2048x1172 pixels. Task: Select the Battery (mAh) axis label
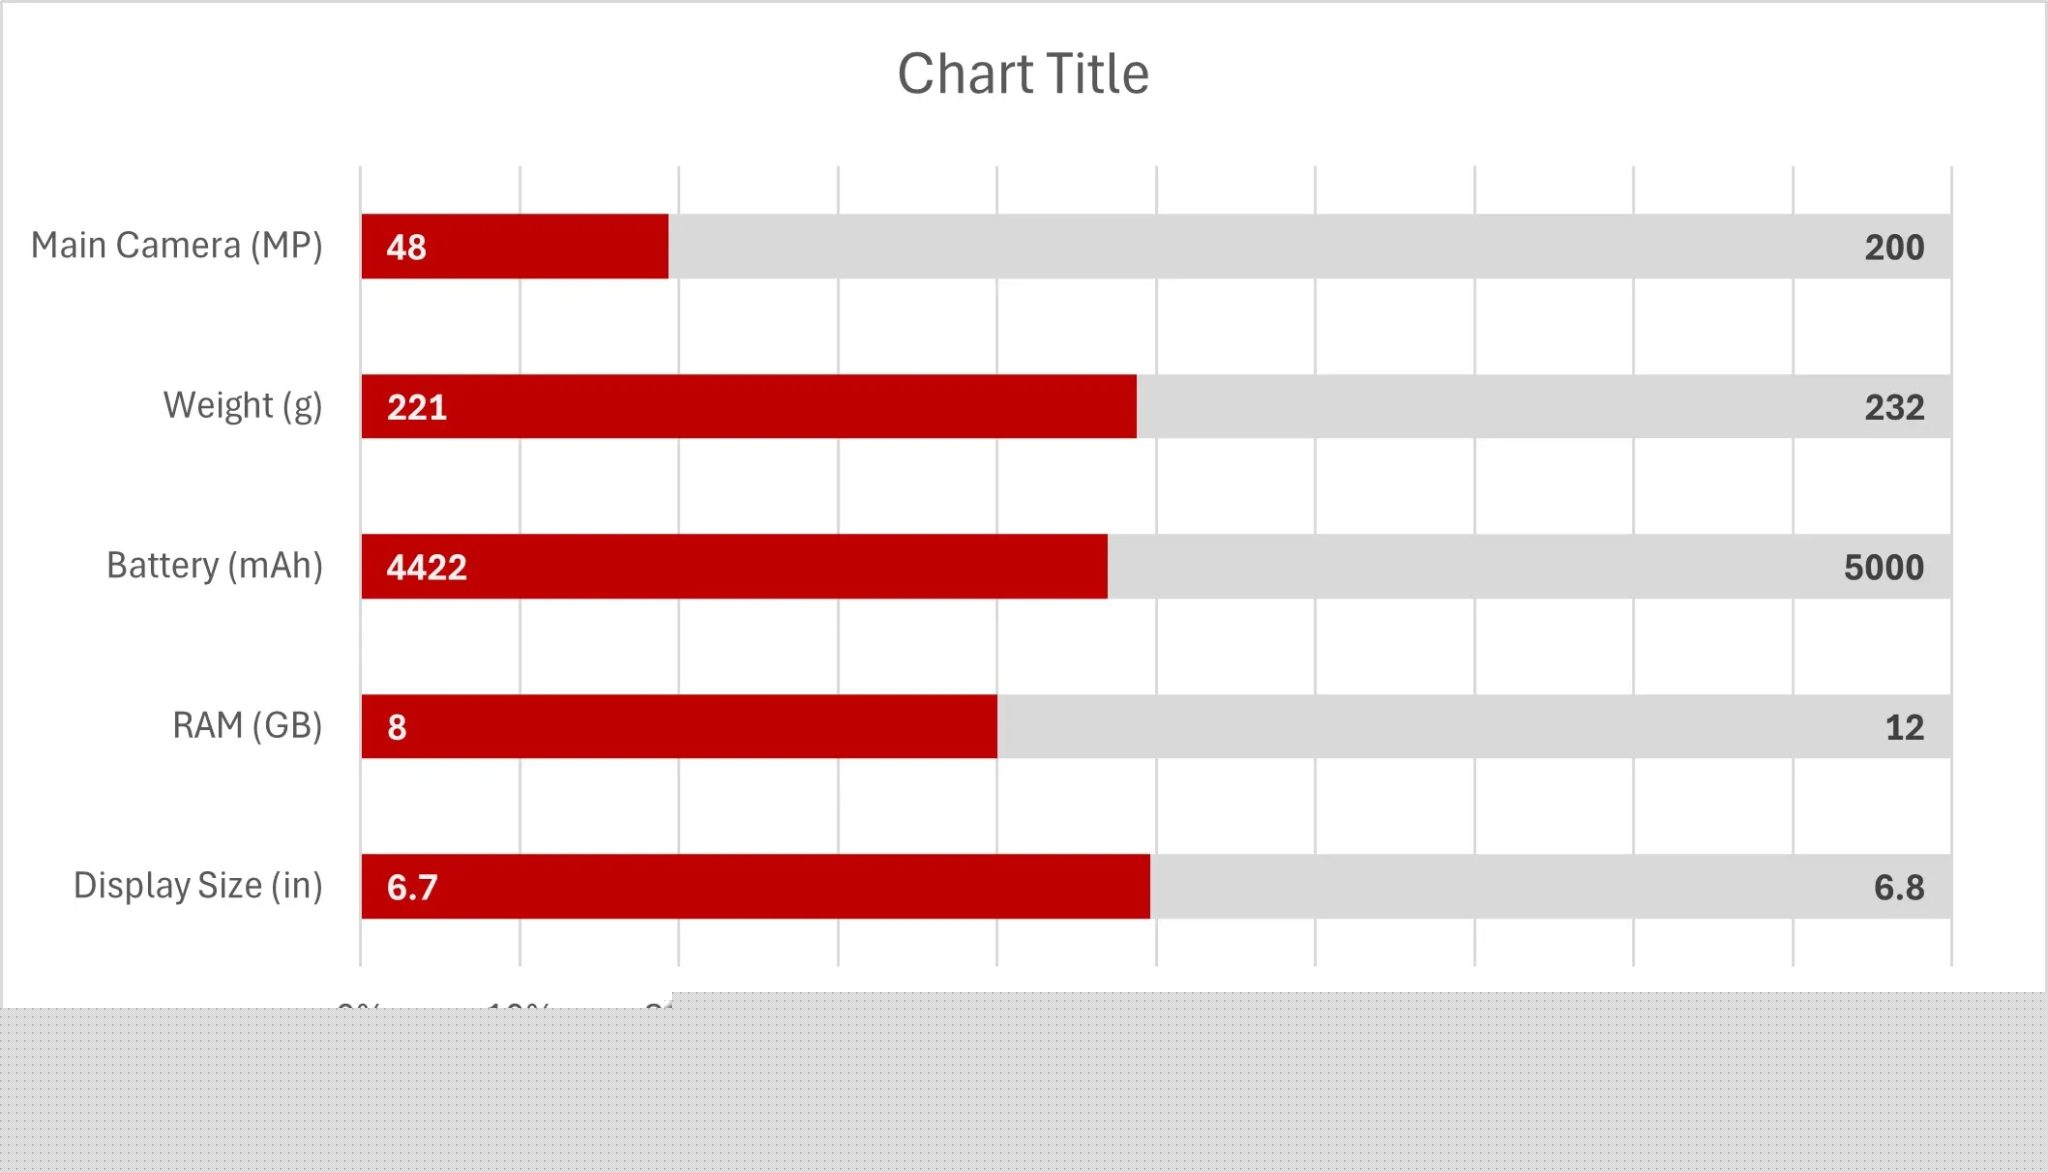coord(215,565)
